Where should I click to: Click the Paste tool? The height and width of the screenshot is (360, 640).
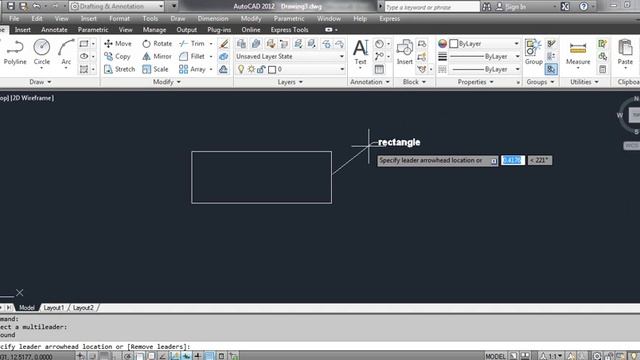625,52
